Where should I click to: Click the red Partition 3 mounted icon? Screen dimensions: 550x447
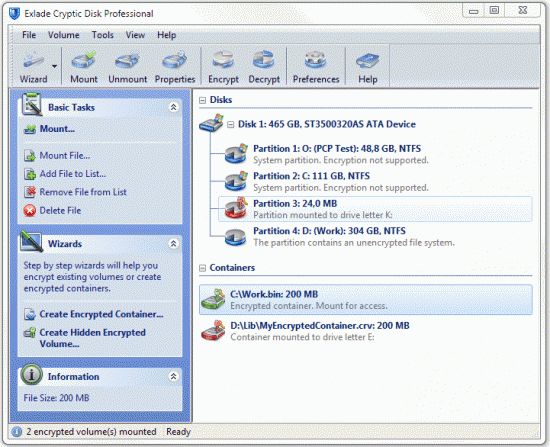tap(236, 208)
